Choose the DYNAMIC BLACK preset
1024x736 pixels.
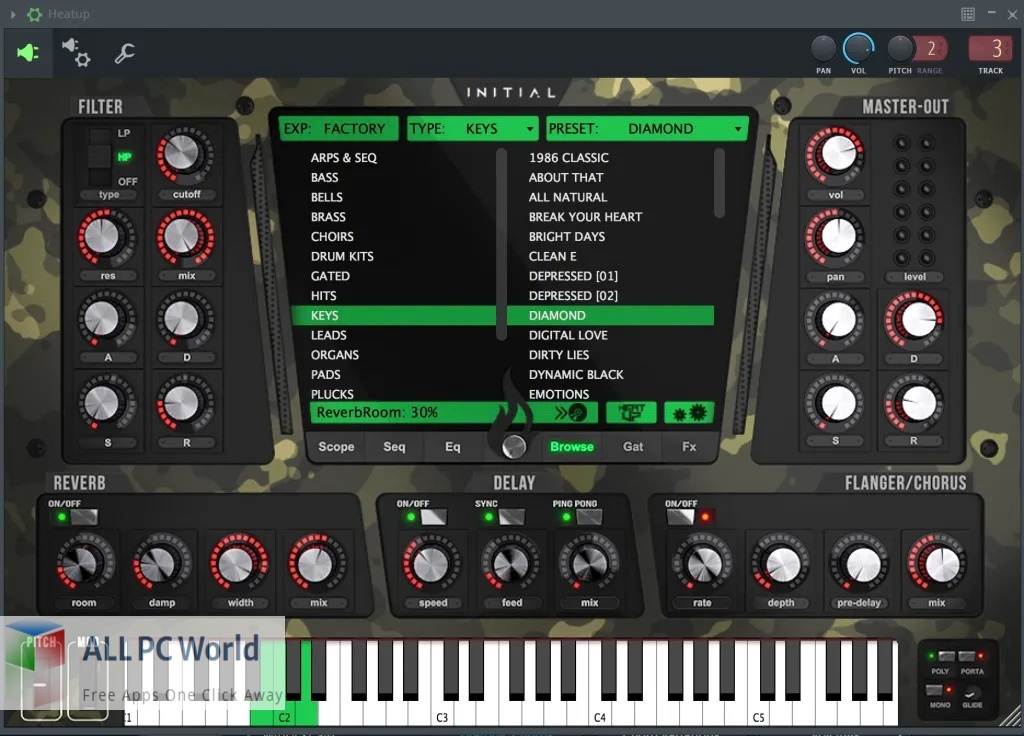pyautogui.click(x=576, y=374)
